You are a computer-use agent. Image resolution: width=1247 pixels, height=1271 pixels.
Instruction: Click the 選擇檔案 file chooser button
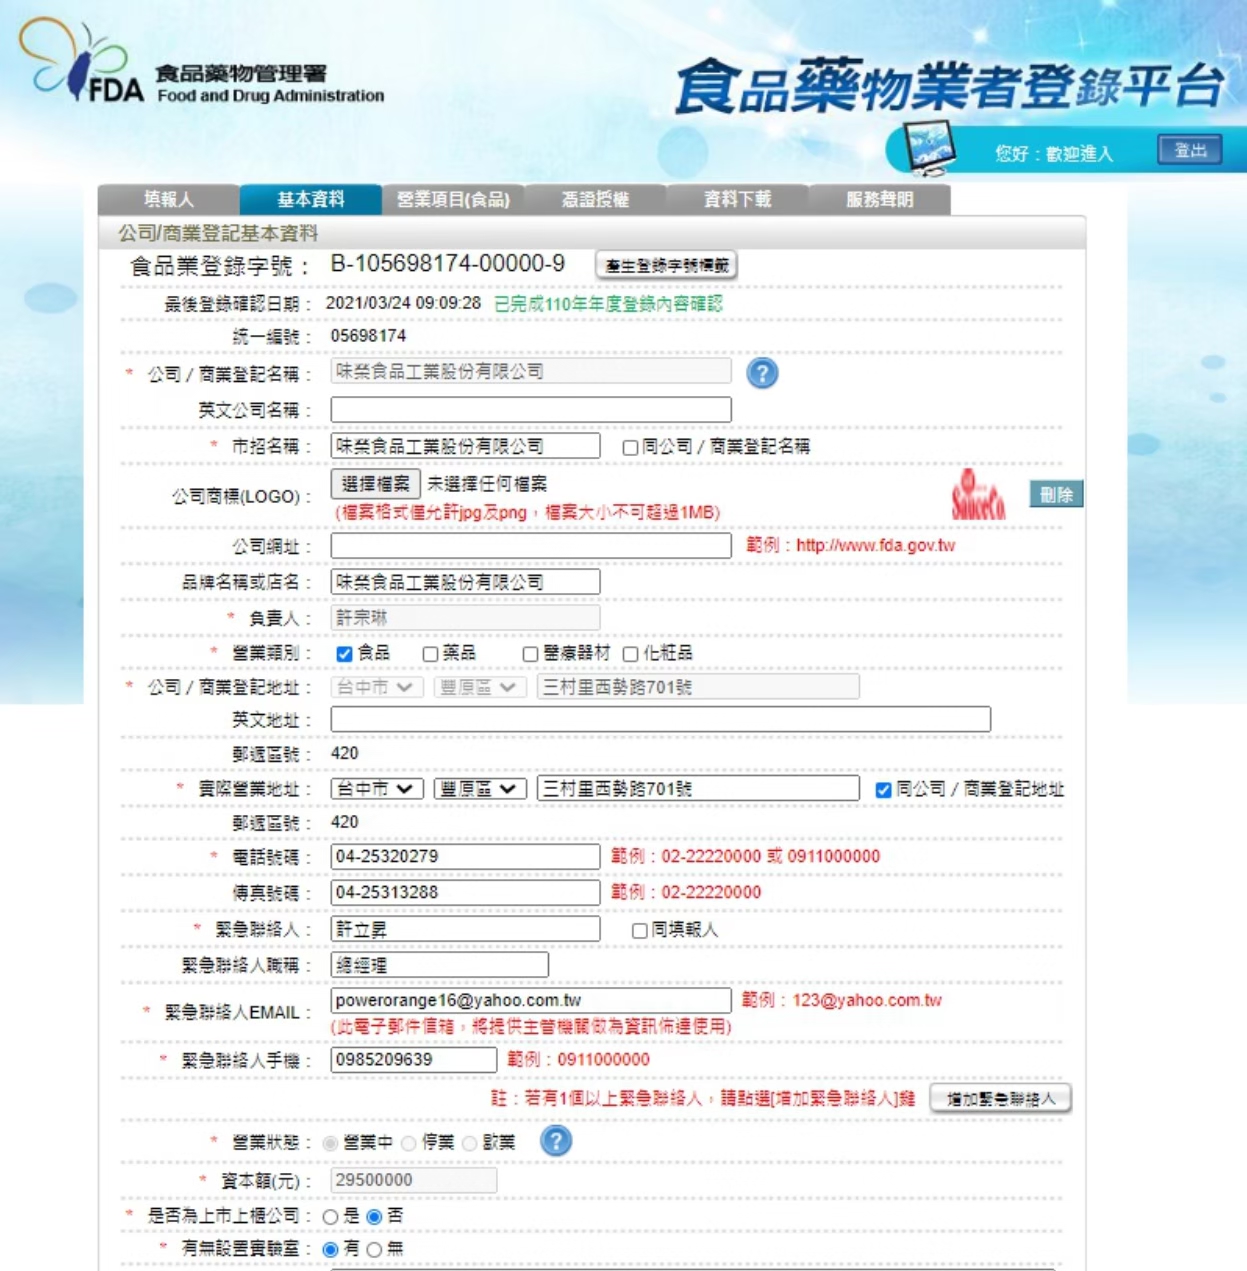[x=375, y=484]
